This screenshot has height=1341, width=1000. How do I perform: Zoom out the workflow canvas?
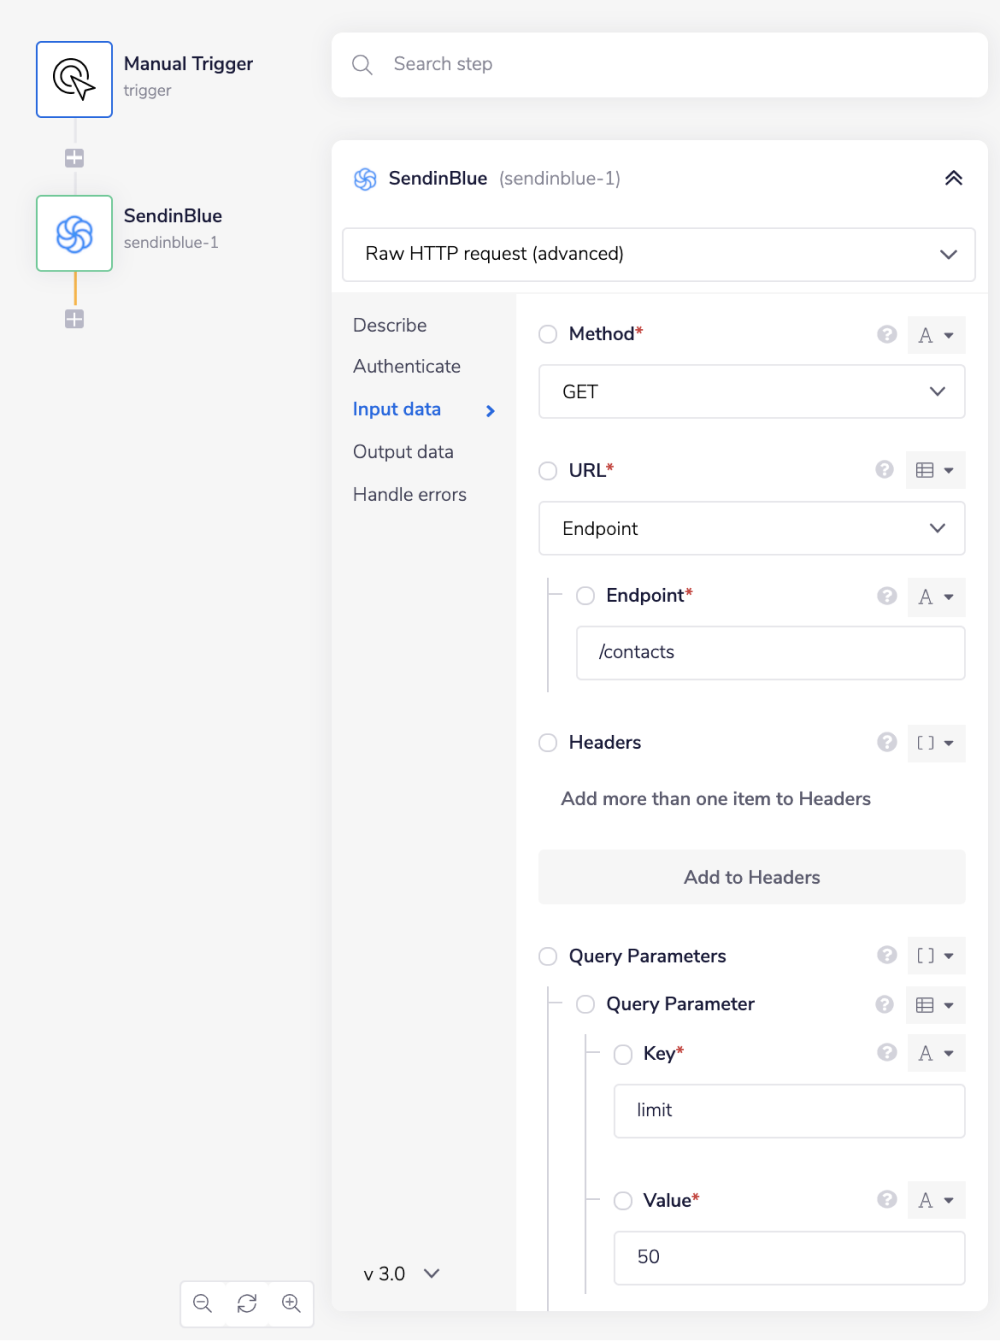tap(202, 1303)
